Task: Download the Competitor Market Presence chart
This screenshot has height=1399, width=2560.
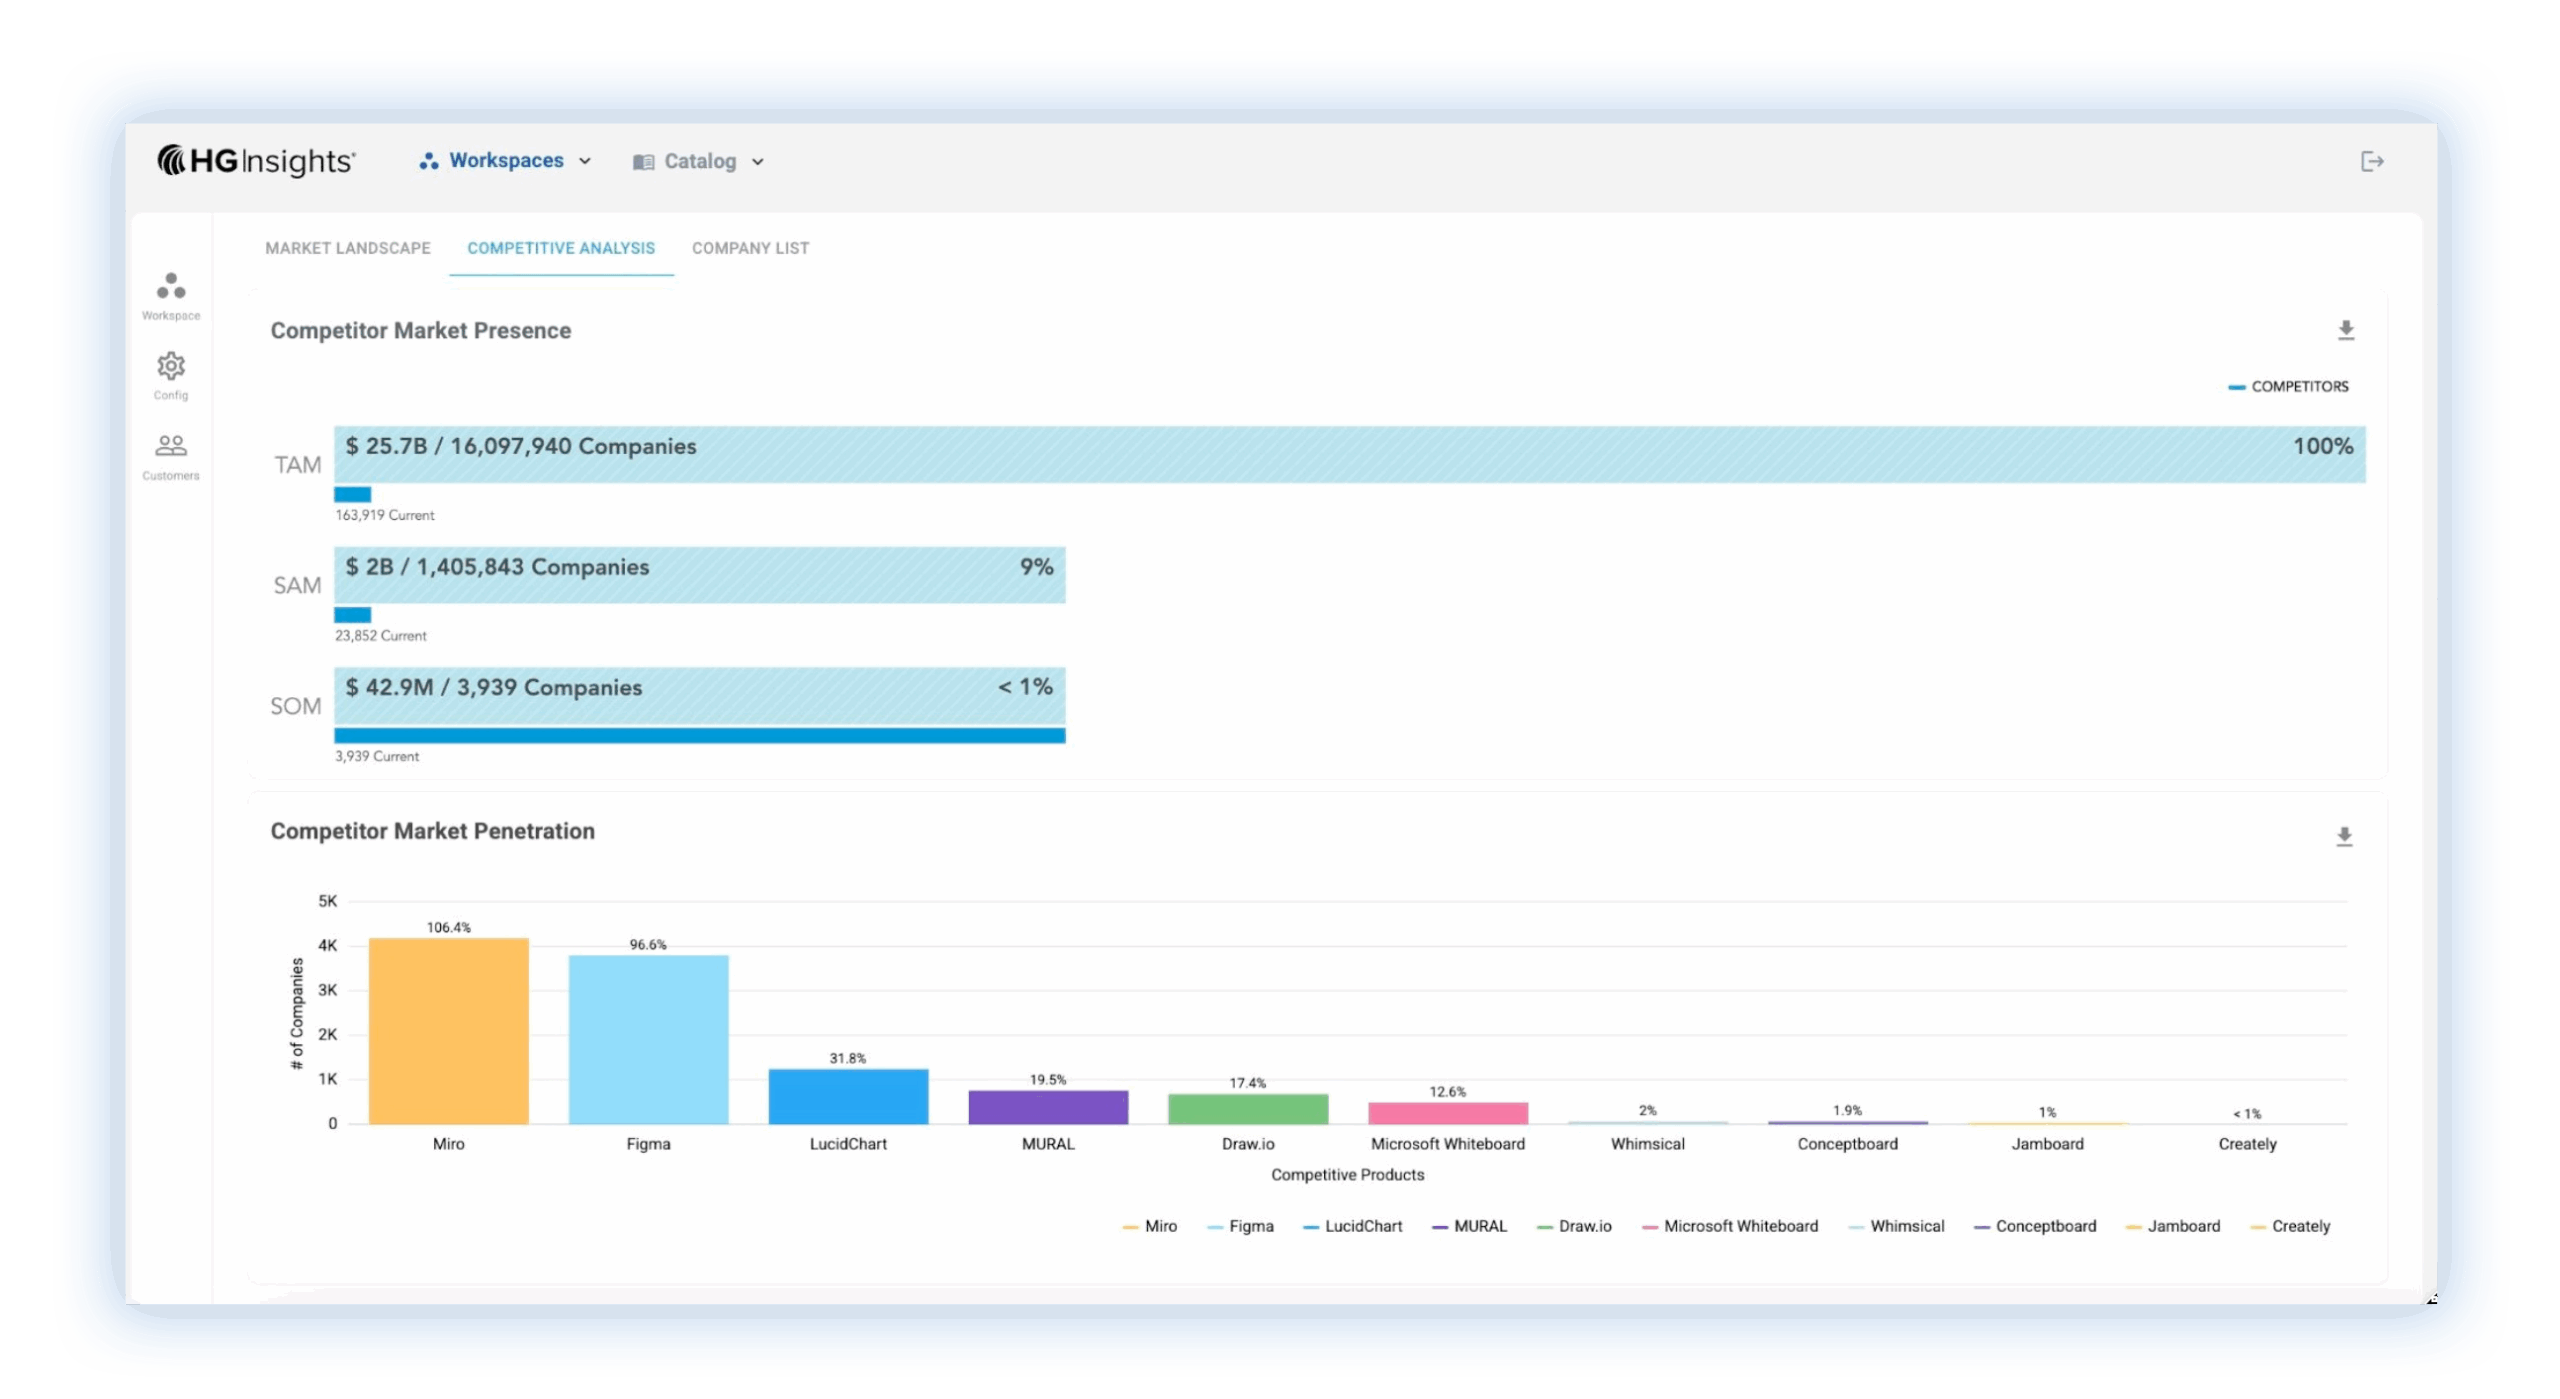Action: 2346,330
